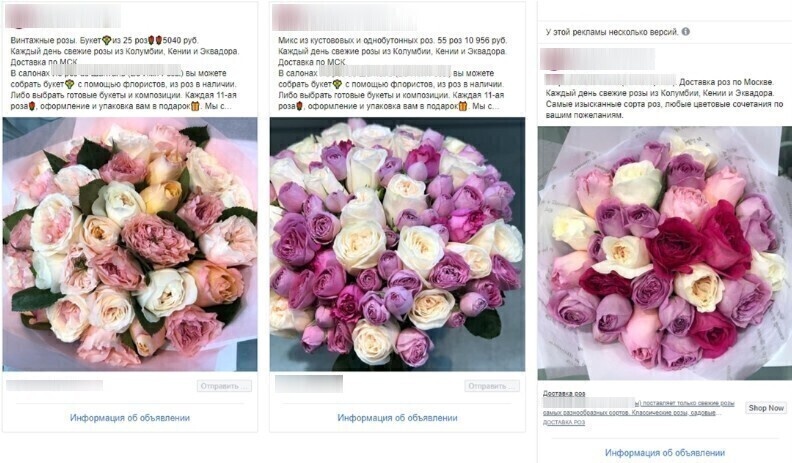
Task: Click the gift emoji in first ad text
Action: point(195,106)
